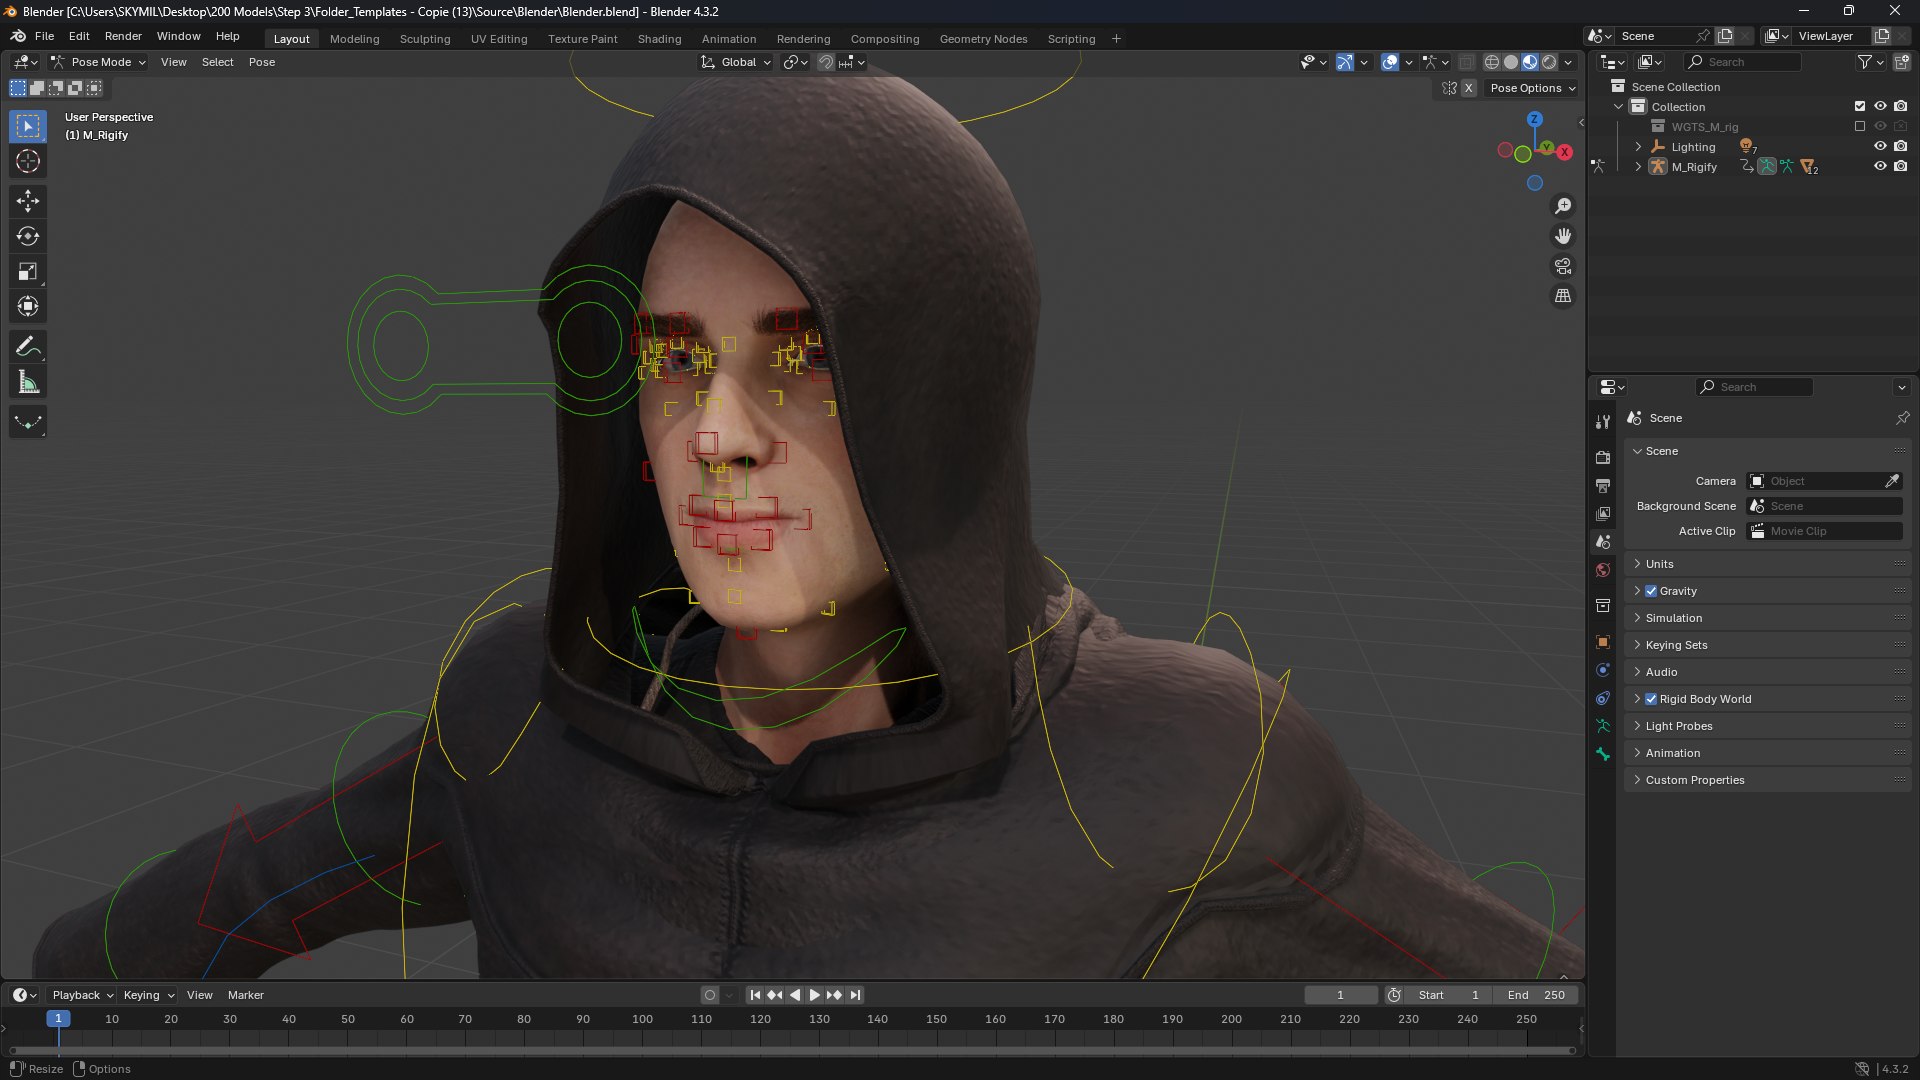The height and width of the screenshot is (1080, 1920).
Task: Select the Move tool
Action: click(28, 201)
